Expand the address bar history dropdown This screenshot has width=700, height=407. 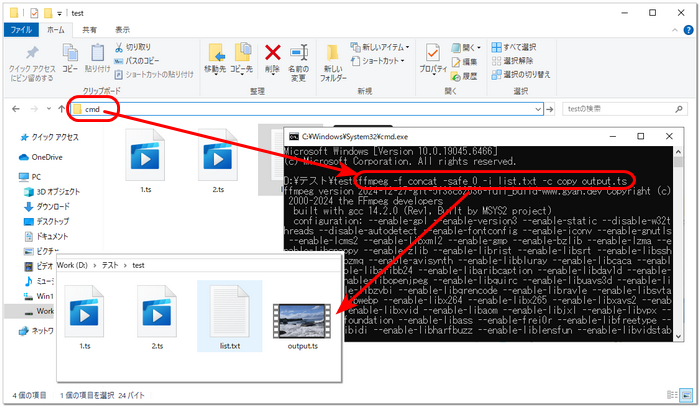[x=538, y=109]
